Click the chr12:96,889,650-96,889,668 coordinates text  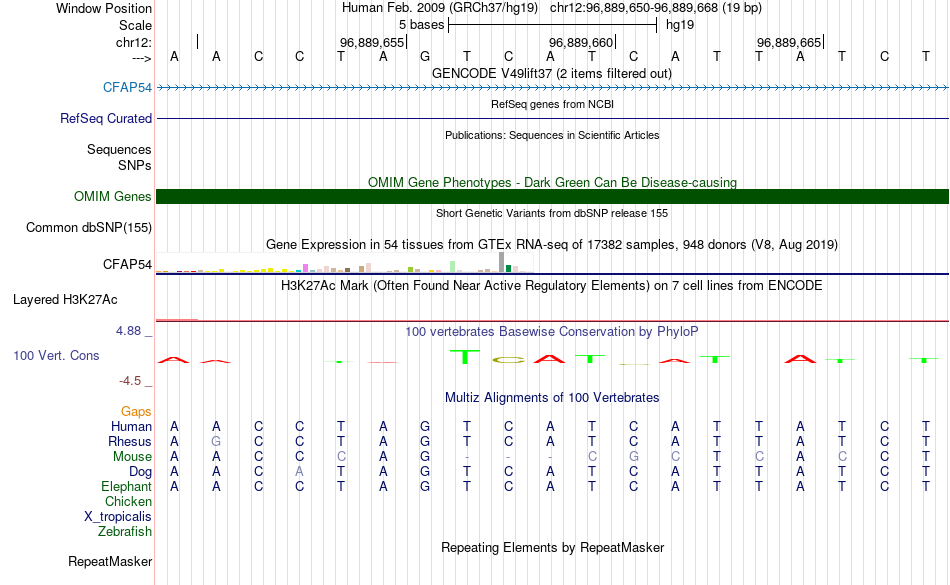[x=656, y=8]
